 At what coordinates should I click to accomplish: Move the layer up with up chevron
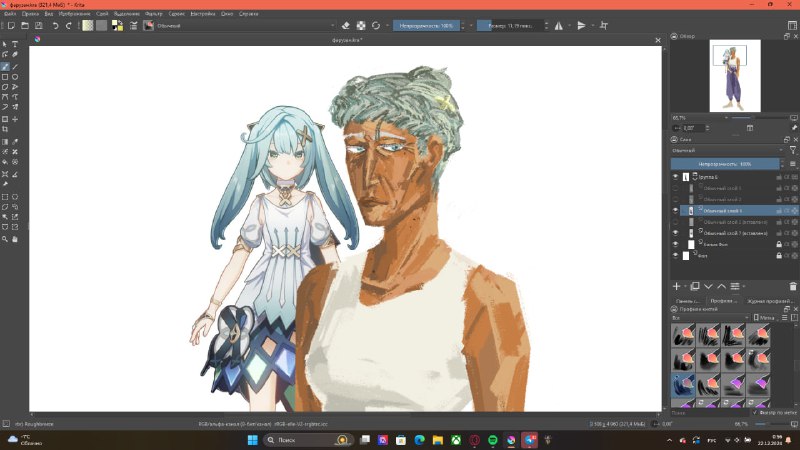[x=721, y=287]
